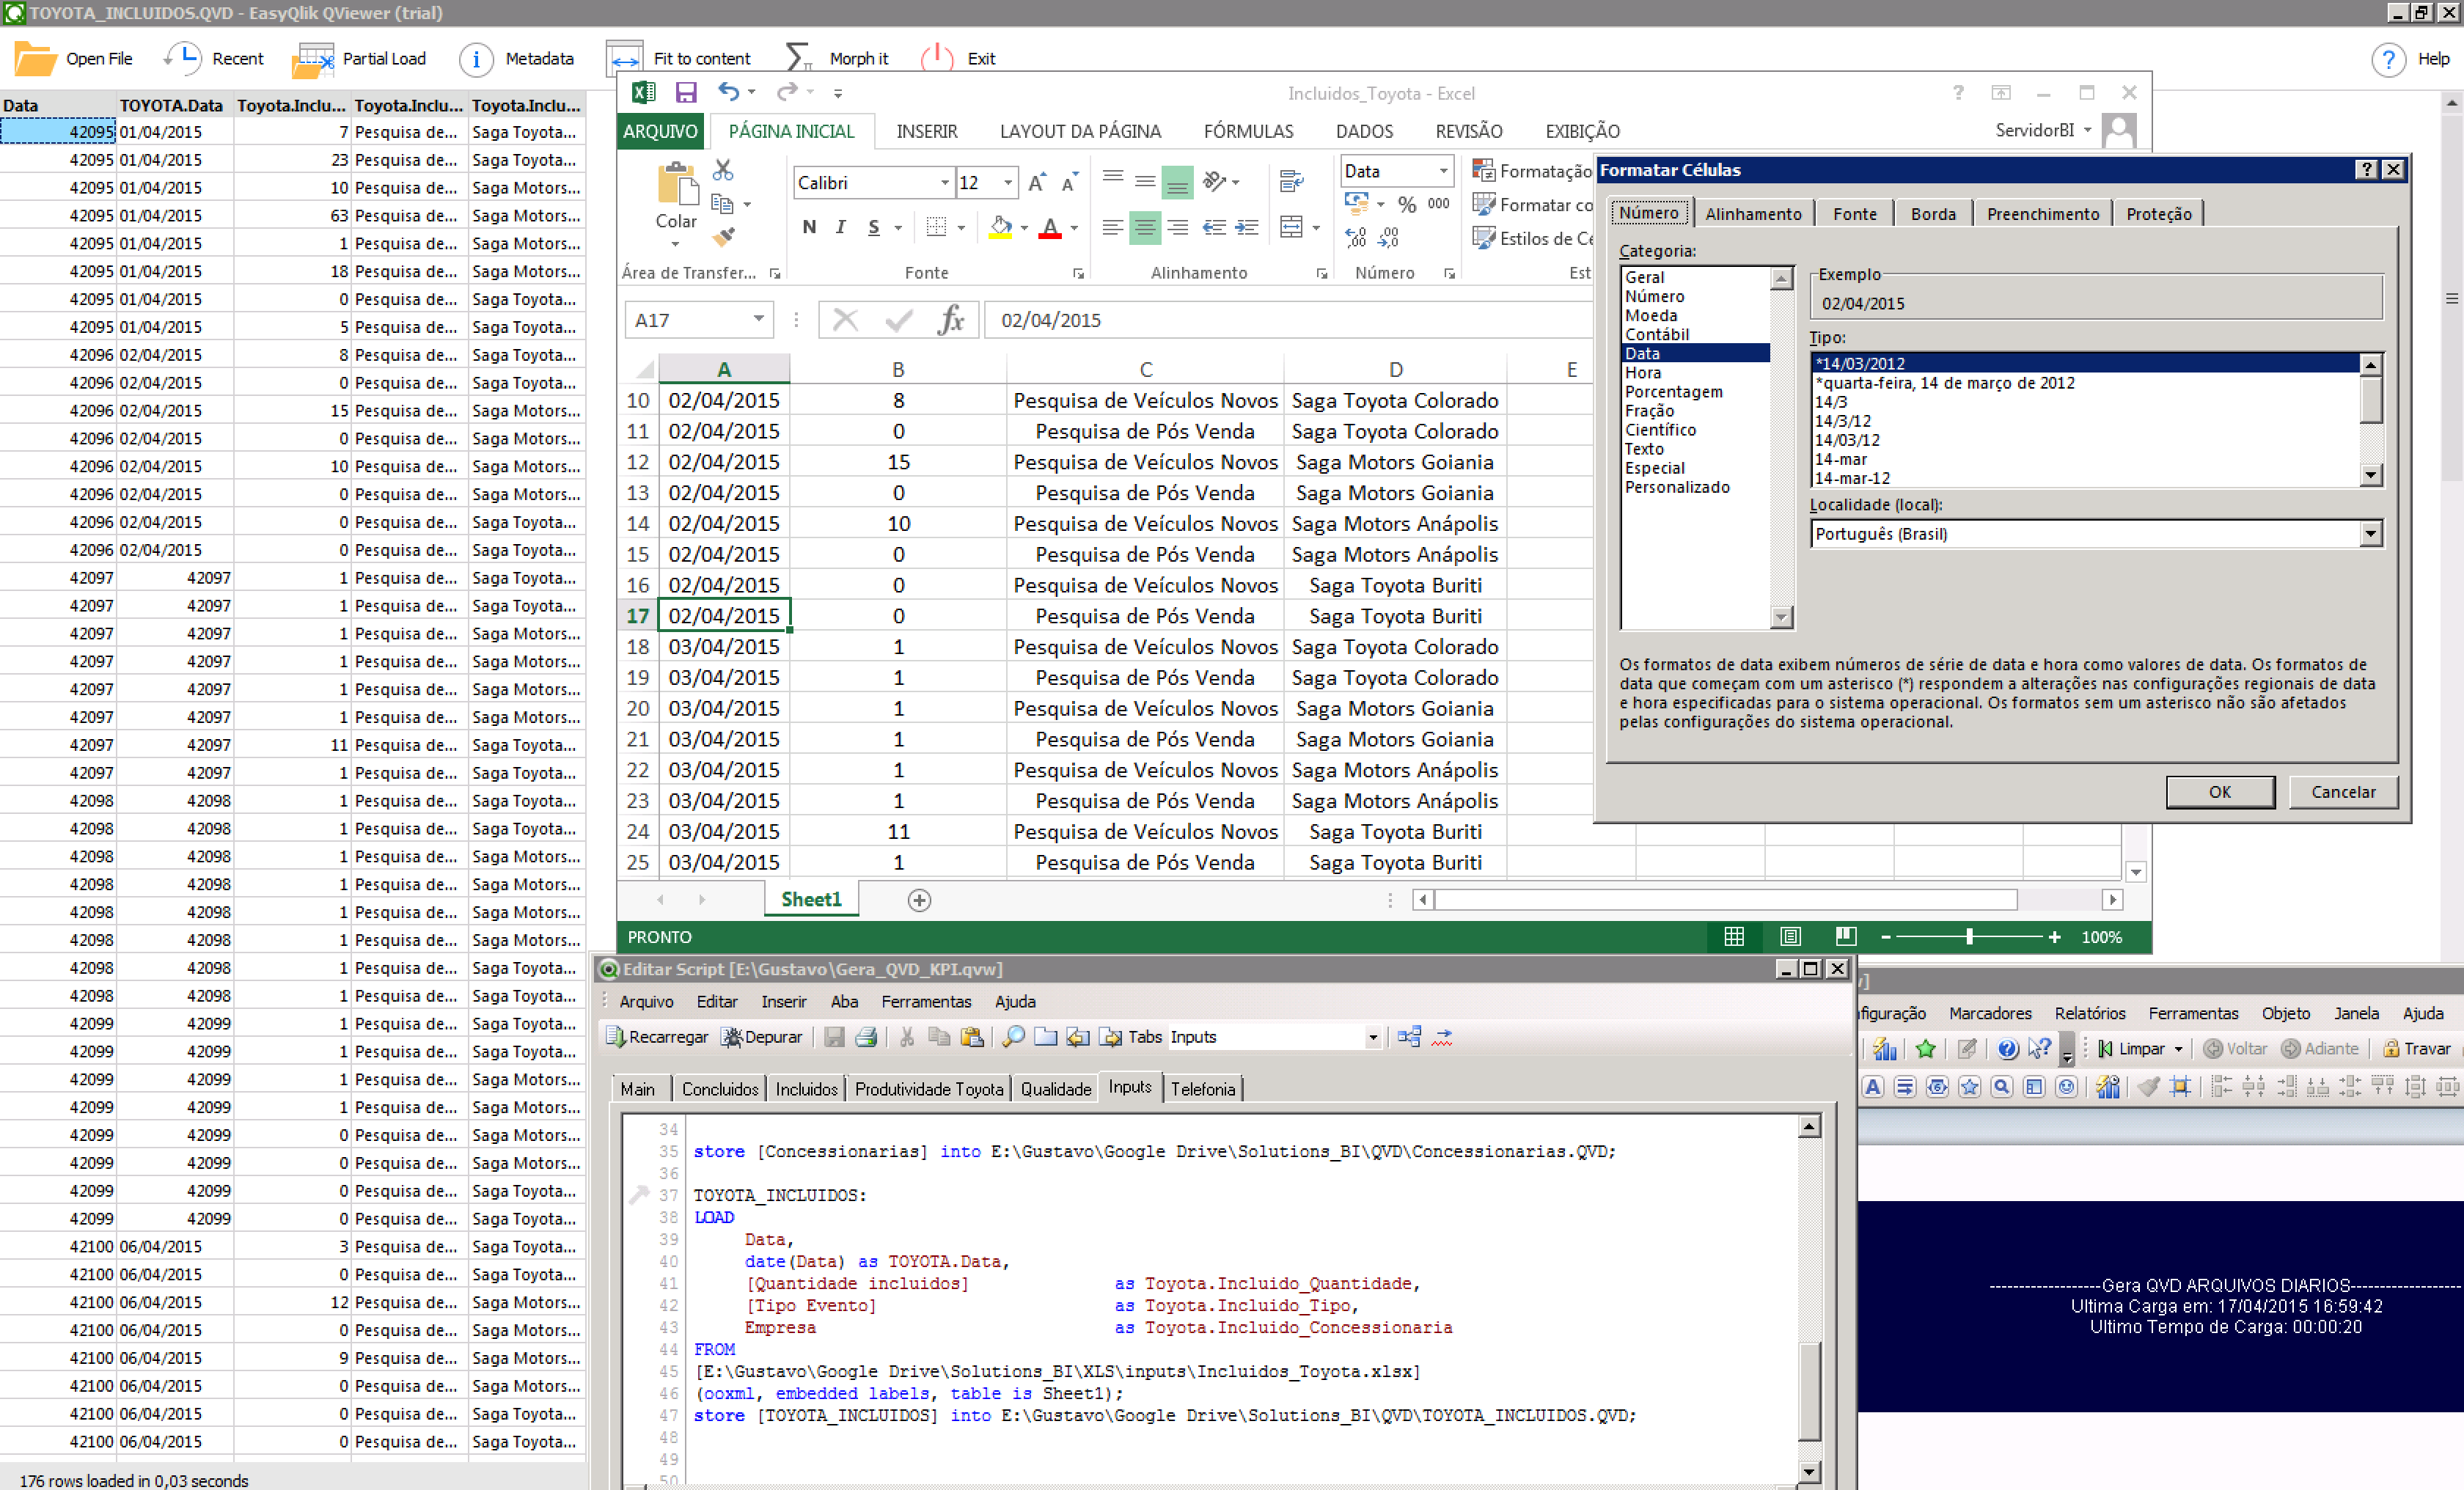The height and width of the screenshot is (1490, 2464).
Task: Toggle align right in Excel ribbon
Action: coord(1178,228)
